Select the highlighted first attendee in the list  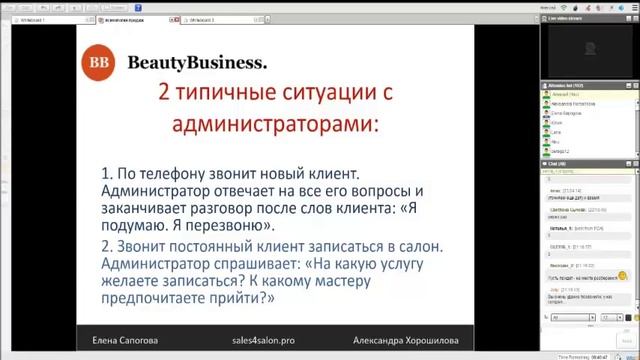(588, 94)
